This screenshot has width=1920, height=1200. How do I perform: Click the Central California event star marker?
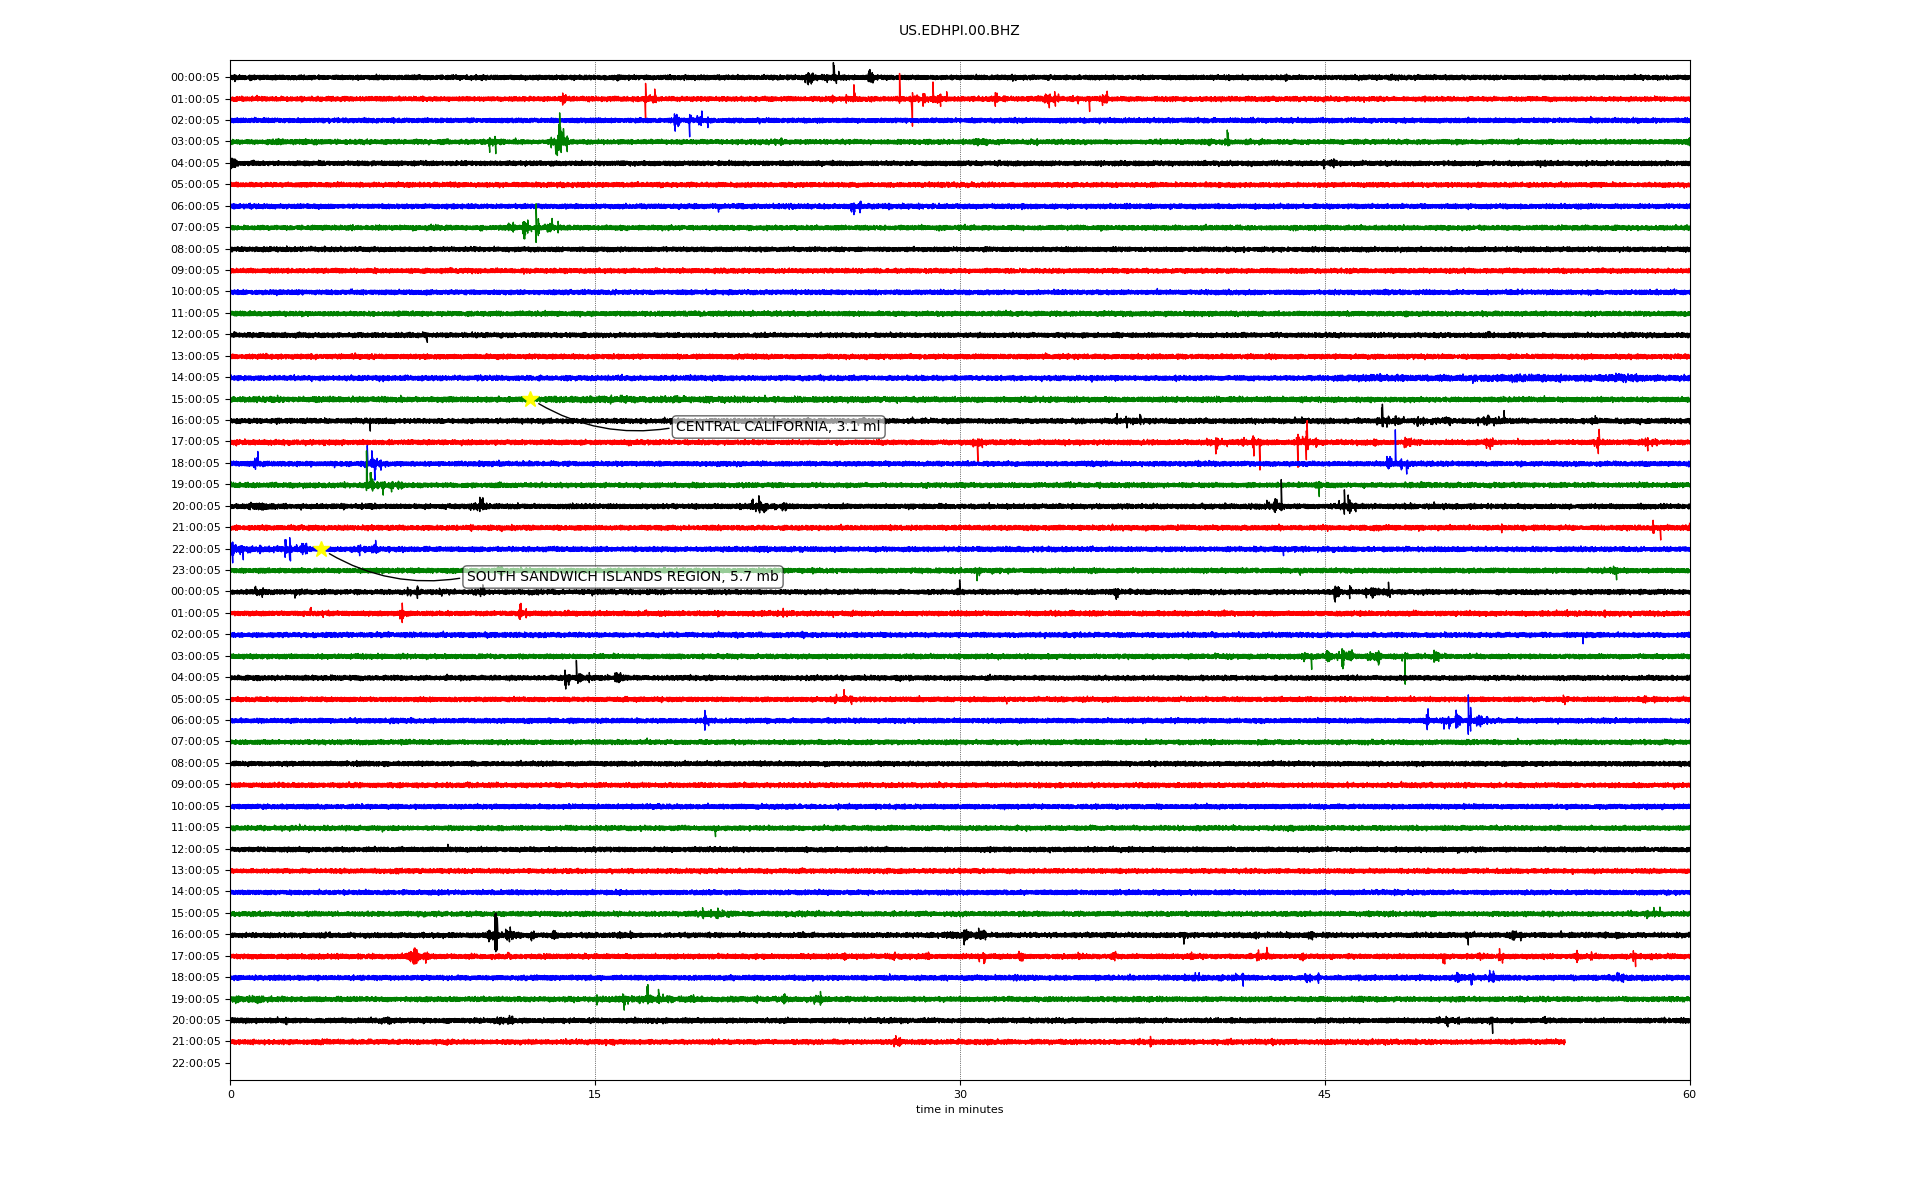(530, 399)
